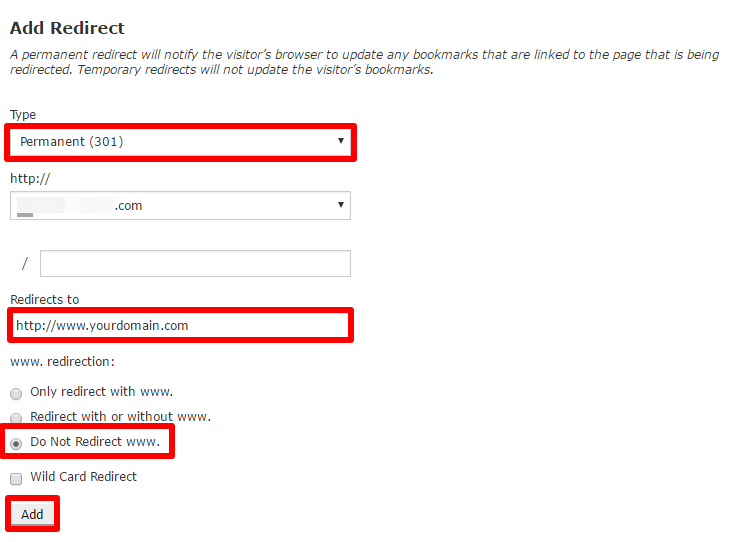Click the Add Redirect heading
This screenshot has width=734, height=542.
[x=67, y=28]
